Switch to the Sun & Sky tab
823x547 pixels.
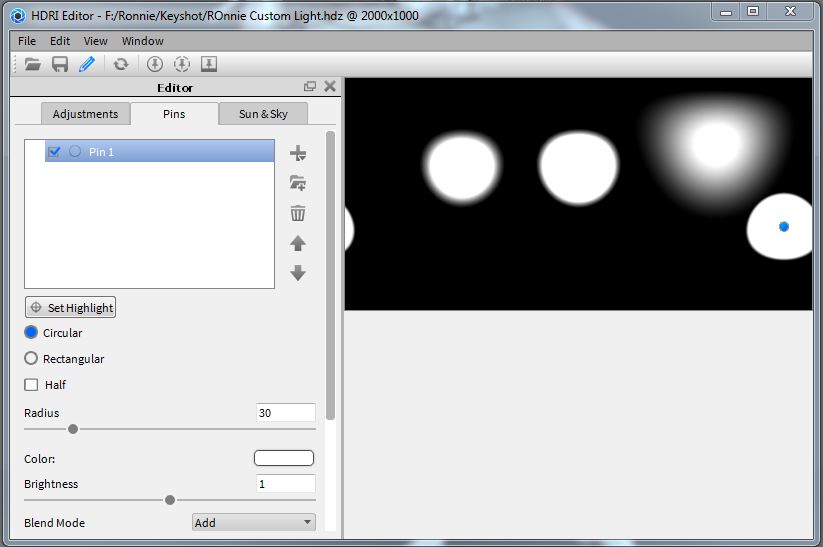263,114
